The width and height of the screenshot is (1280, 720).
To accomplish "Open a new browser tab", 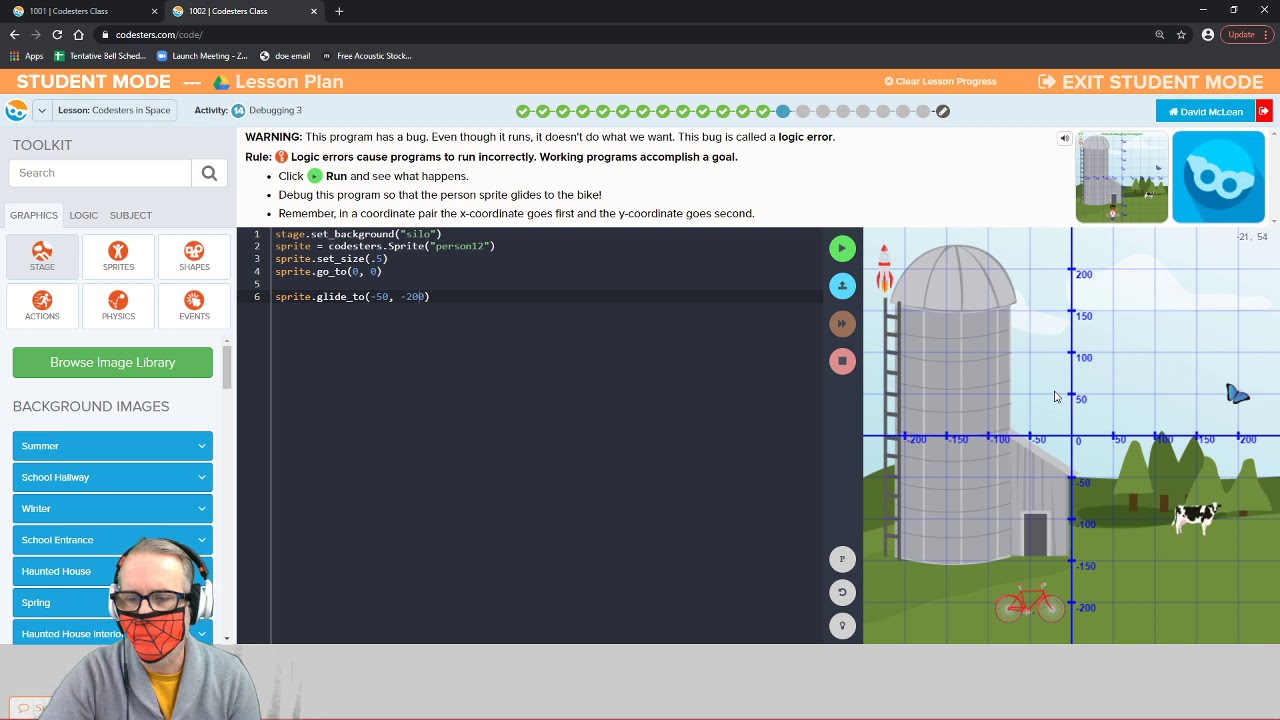I will pos(339,11).
